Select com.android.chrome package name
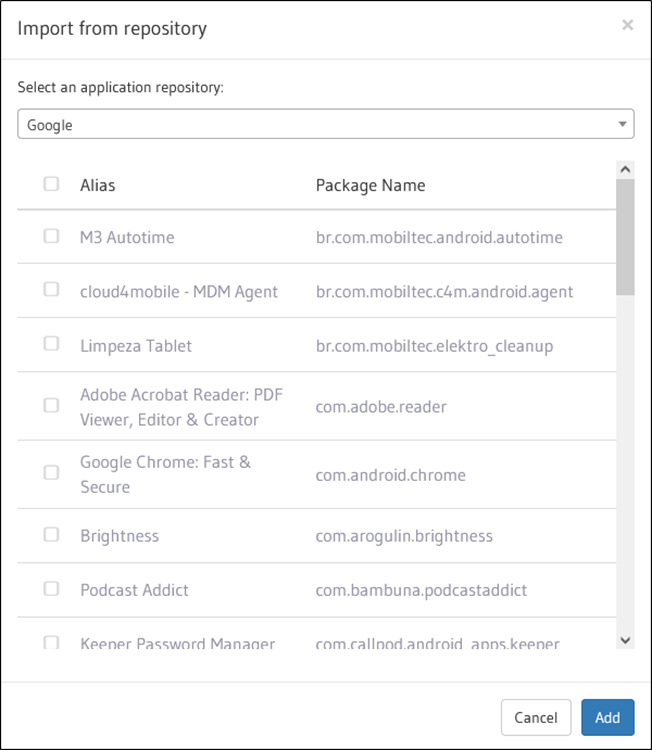Viewport: 652px width, 750px height. coord(390,475)
